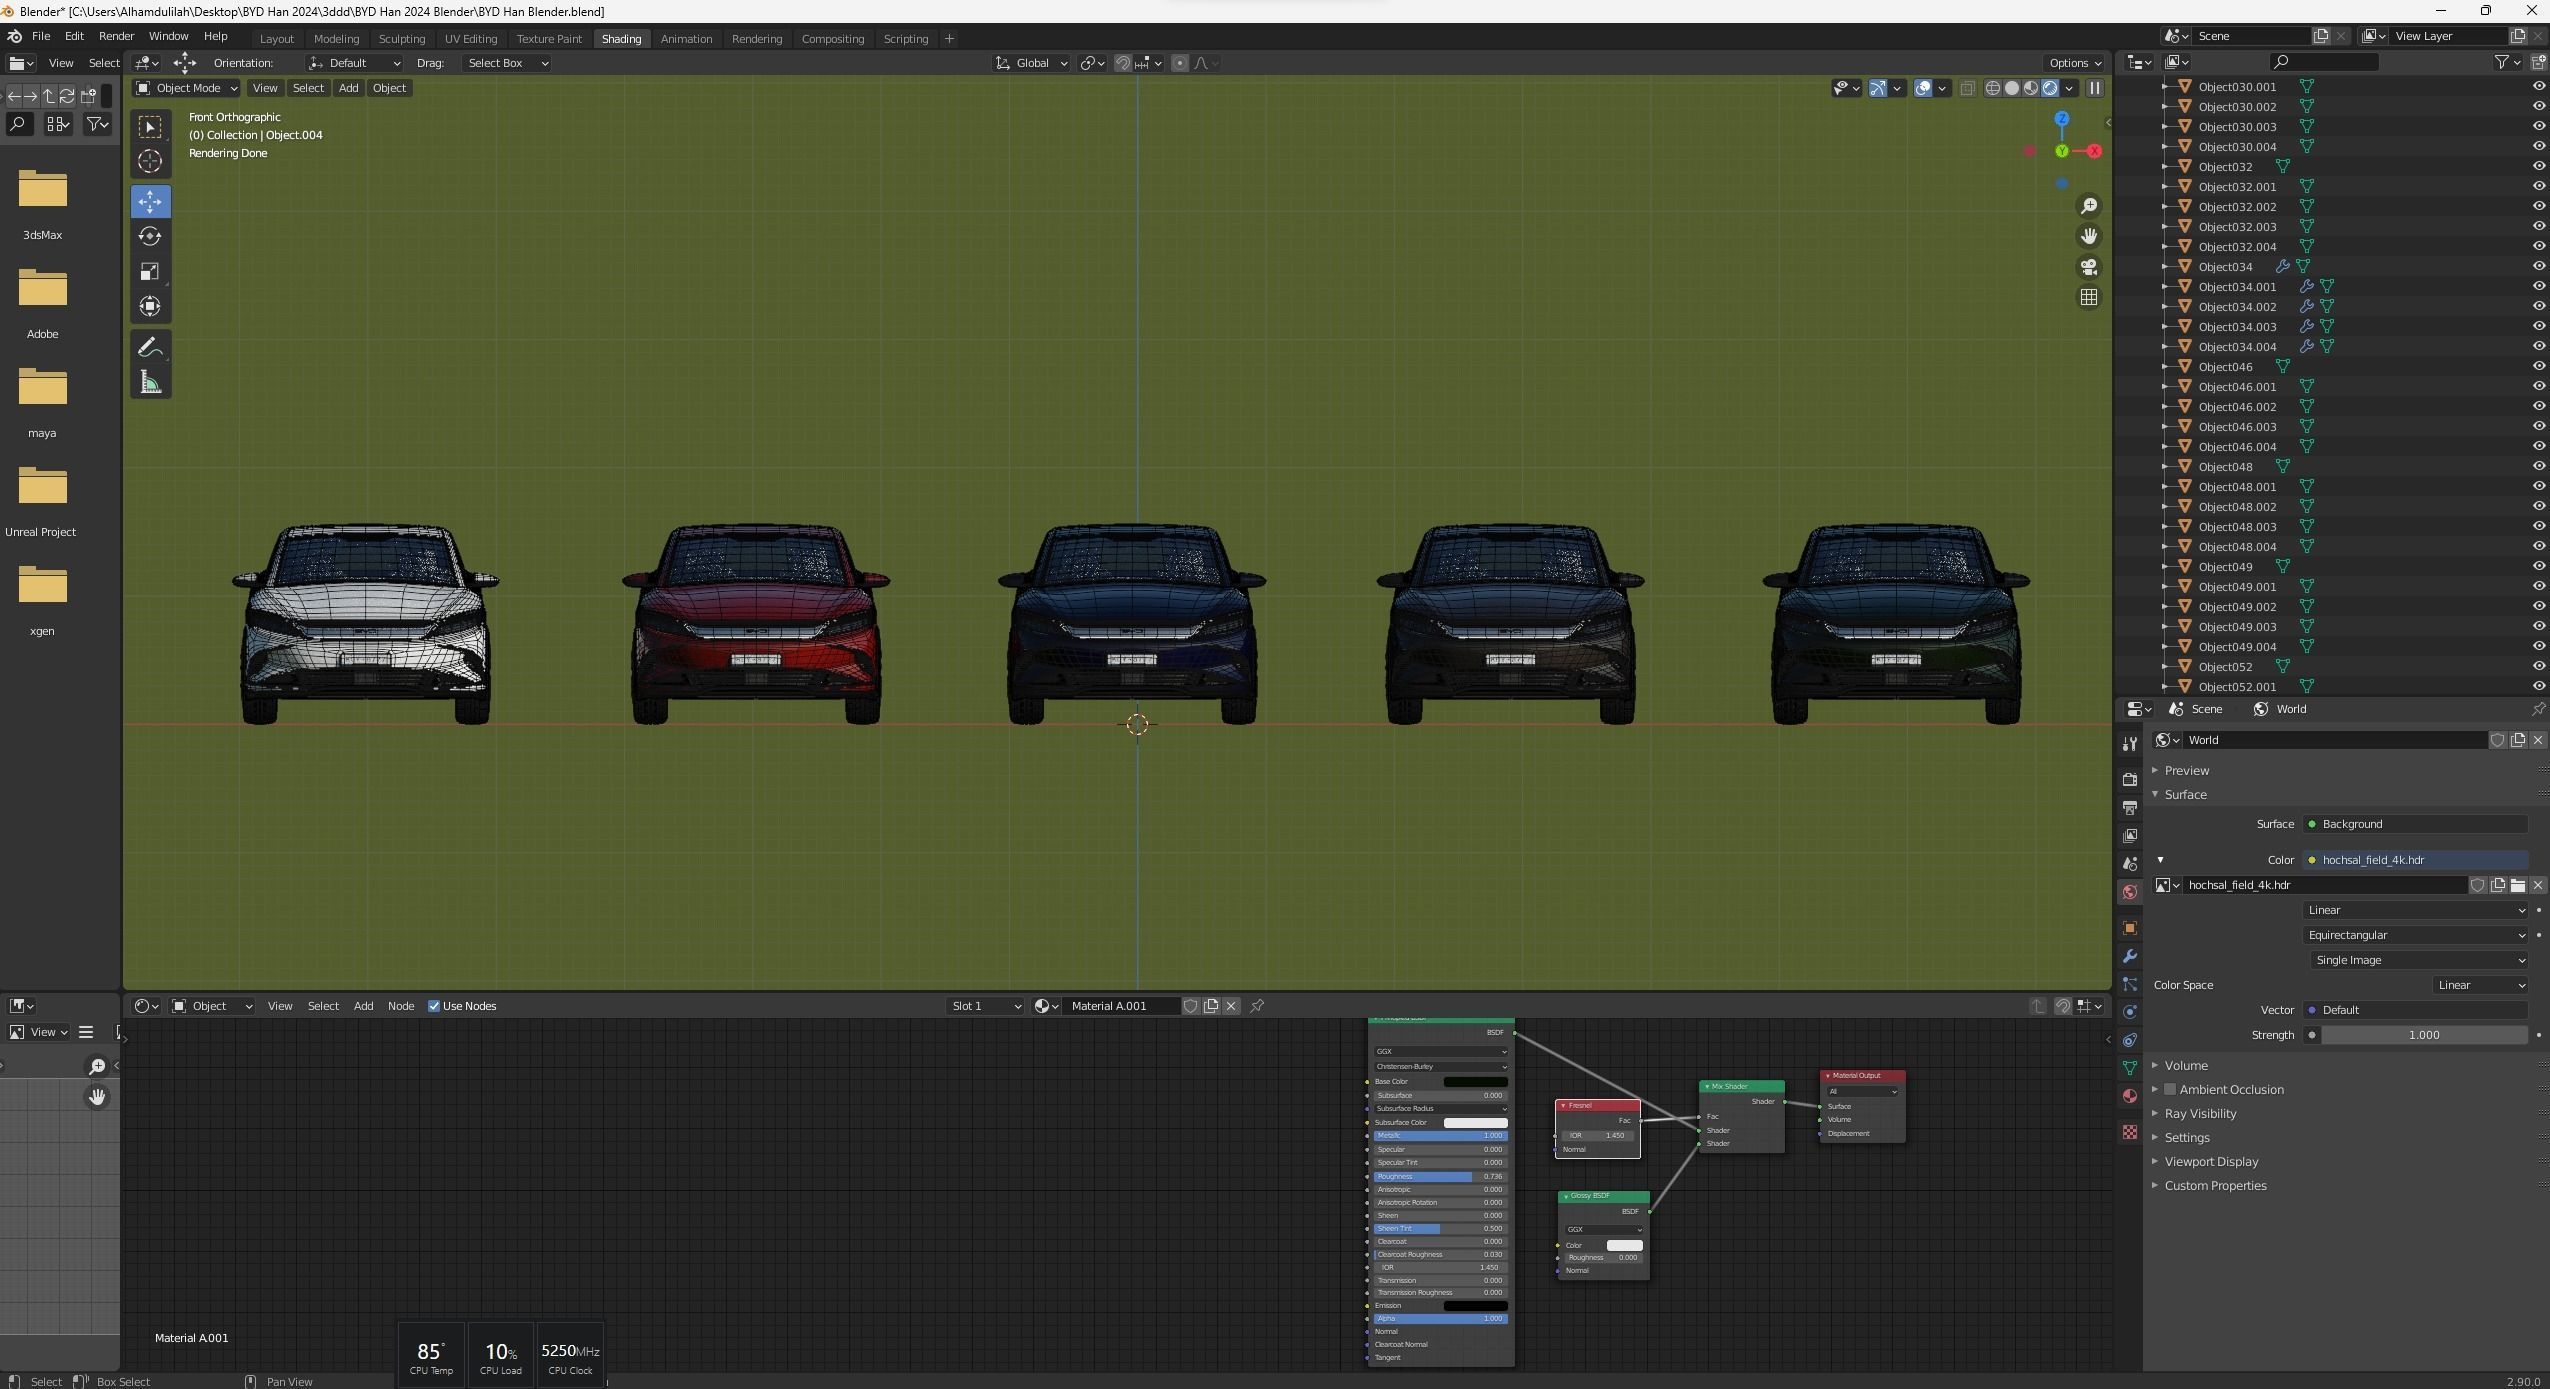The image size is (2550, 1389).
Task: Select the Select Box tool icon
Action: (x=150, y=126)
